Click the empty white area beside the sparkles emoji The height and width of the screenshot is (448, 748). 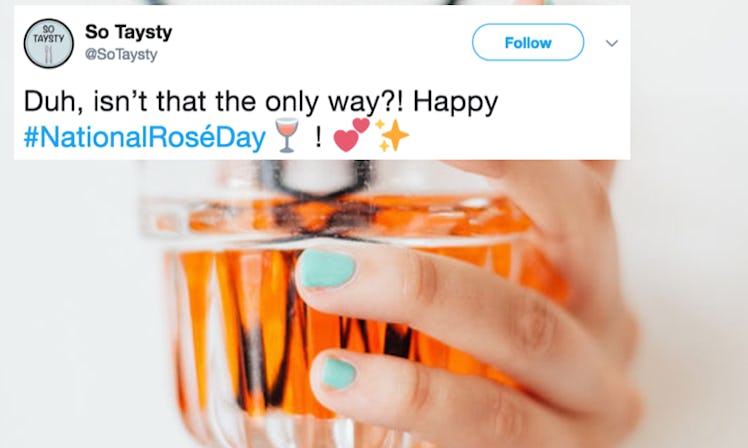point(520,136)
